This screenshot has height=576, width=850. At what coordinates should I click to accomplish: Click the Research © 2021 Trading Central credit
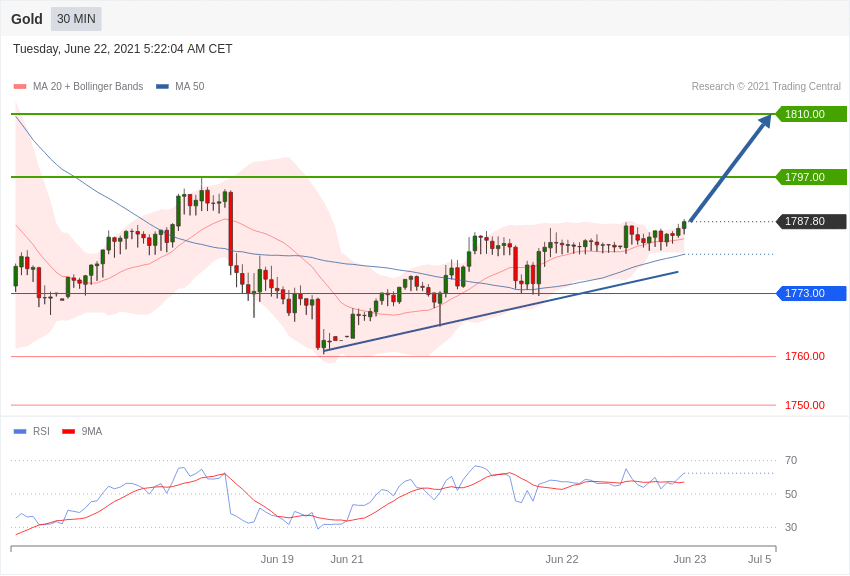[766, 86]
